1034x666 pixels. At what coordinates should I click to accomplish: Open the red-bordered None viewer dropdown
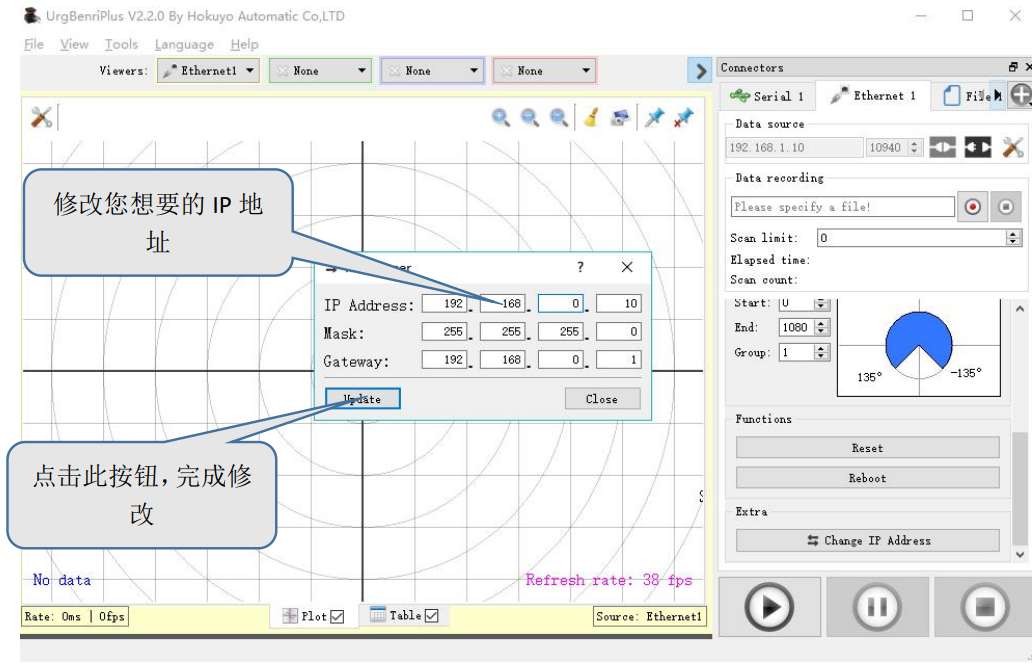544,71
